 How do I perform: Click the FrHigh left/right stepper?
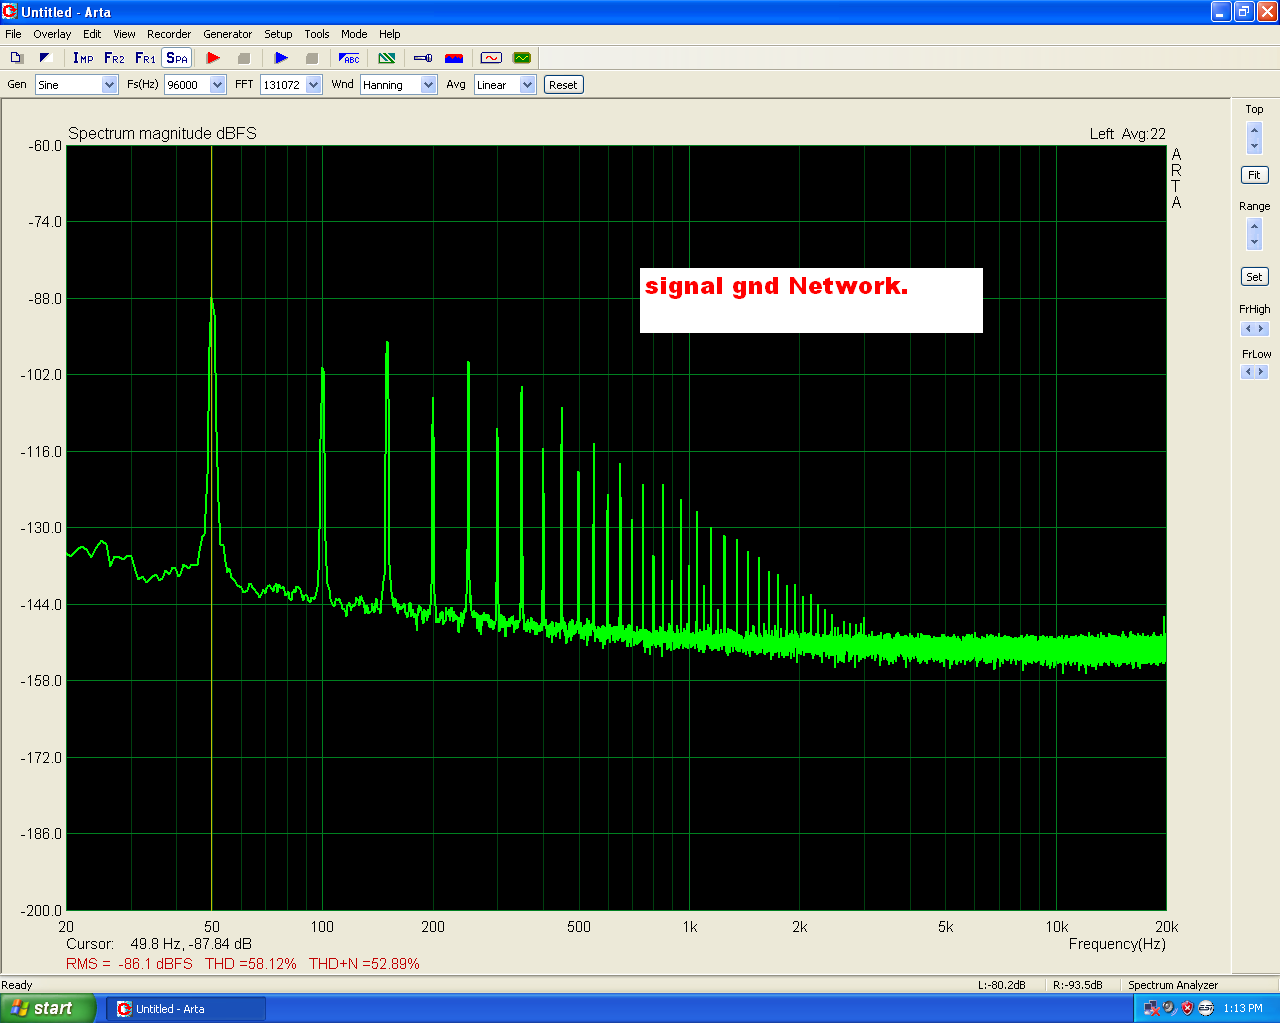click(x=1254, y=329)
